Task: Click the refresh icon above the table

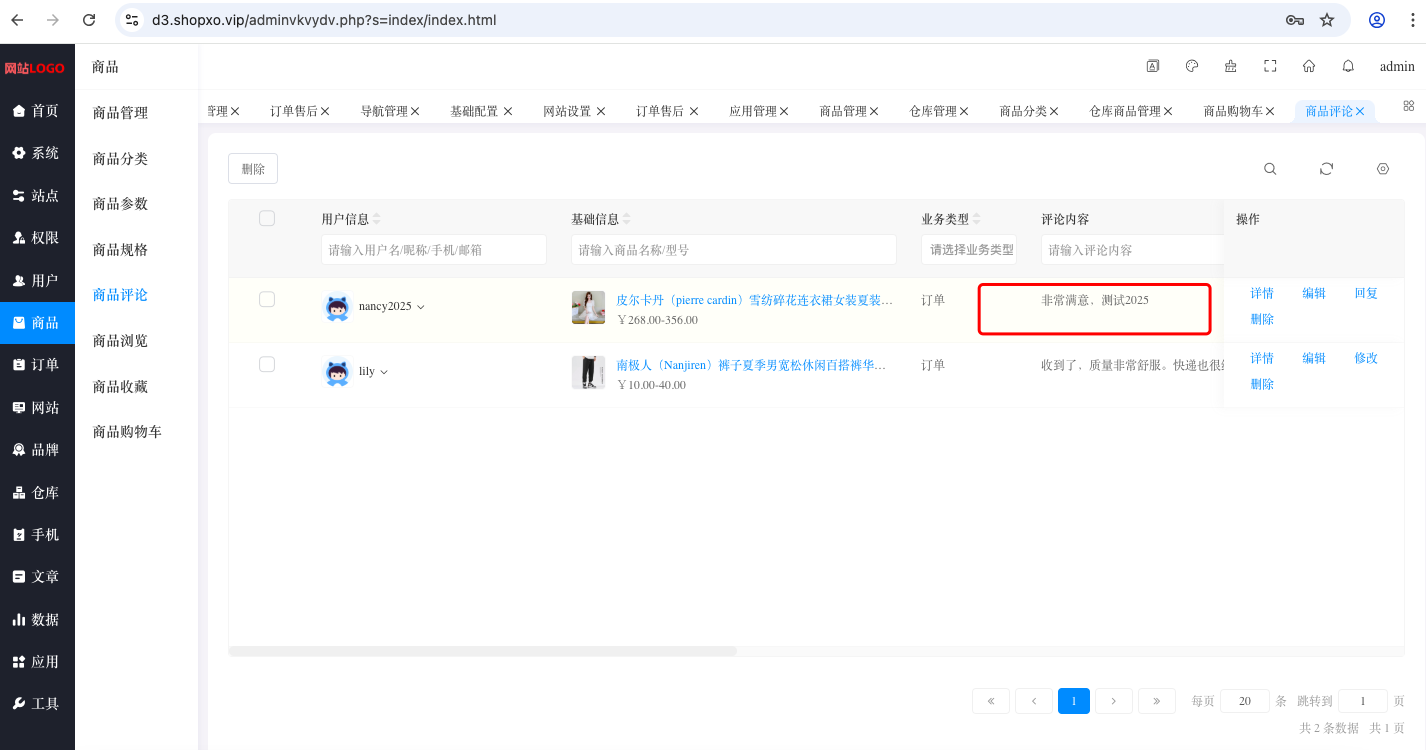Action: (1326, 169)
